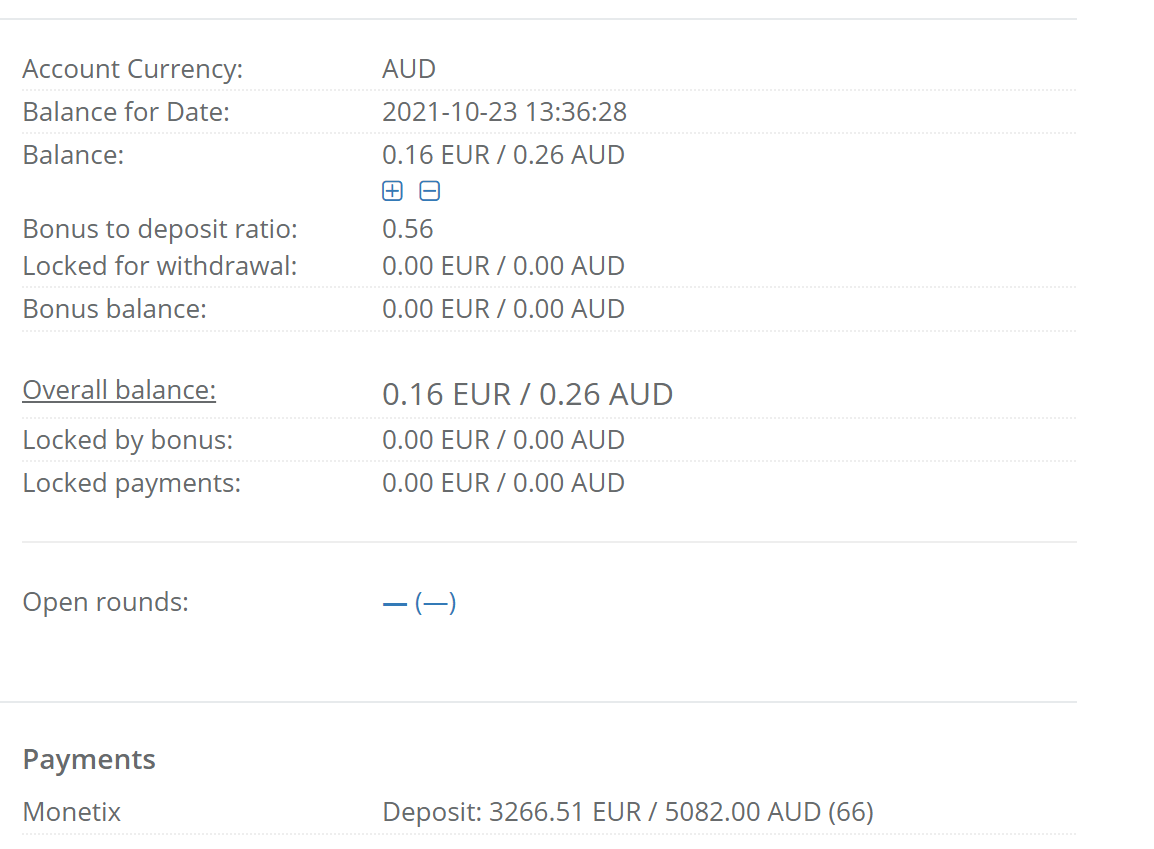Click the plus icon under Balance
The image size is (1154, 849).
[393, 191]
